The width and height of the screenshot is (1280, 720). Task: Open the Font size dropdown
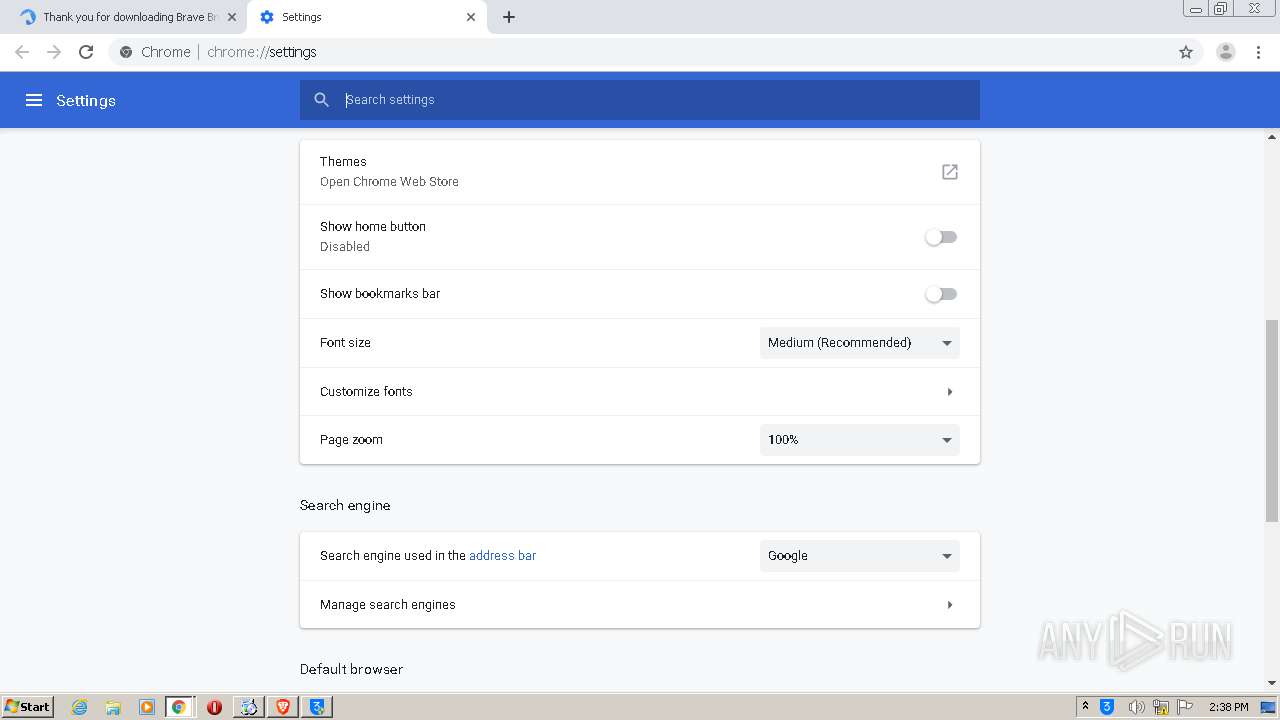(860, 343)
